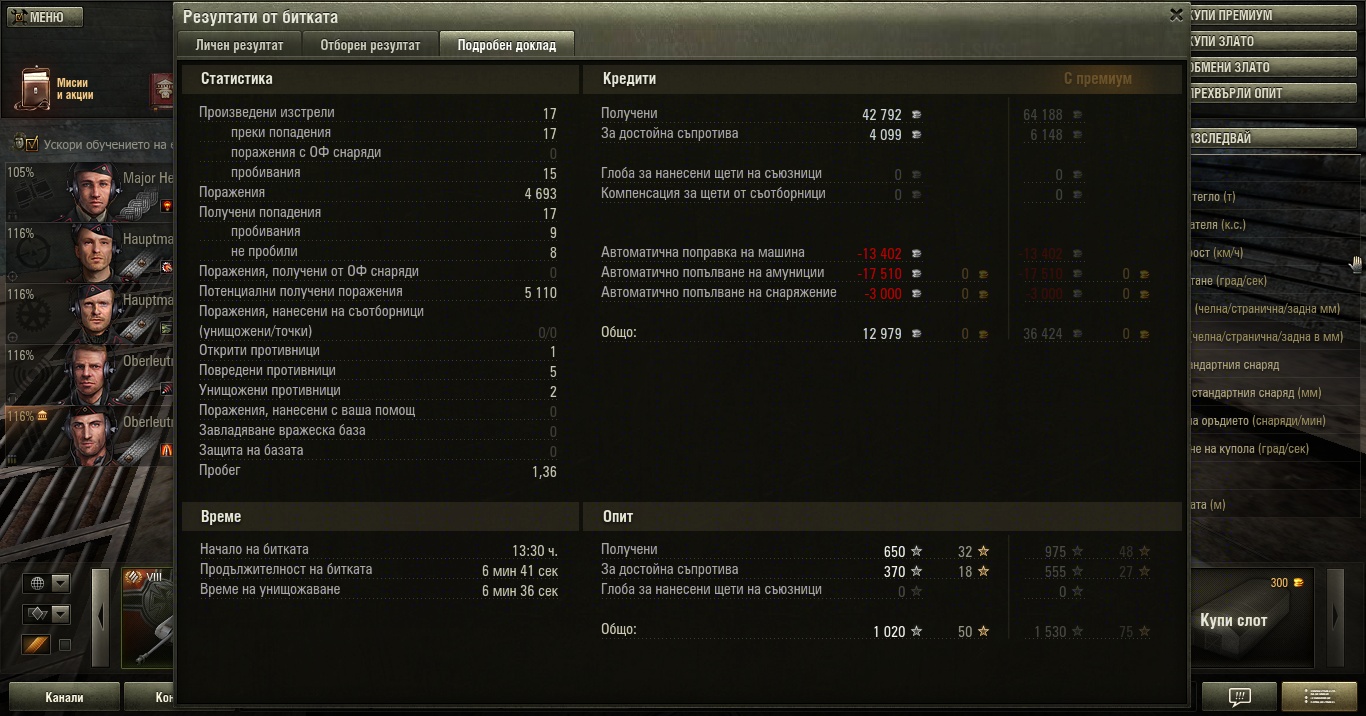Screen dimensions: 1366x716
Task: Click the red book icon beside missions
Action: 162,91
